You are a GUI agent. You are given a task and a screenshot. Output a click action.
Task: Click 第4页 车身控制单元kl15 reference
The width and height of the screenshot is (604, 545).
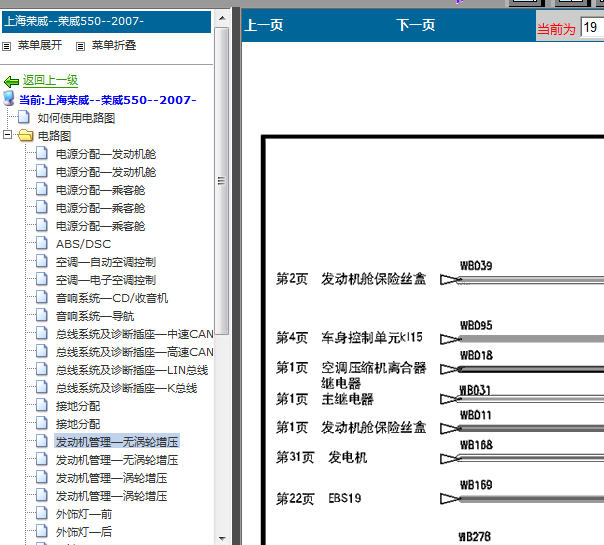[x=349, y=338]
